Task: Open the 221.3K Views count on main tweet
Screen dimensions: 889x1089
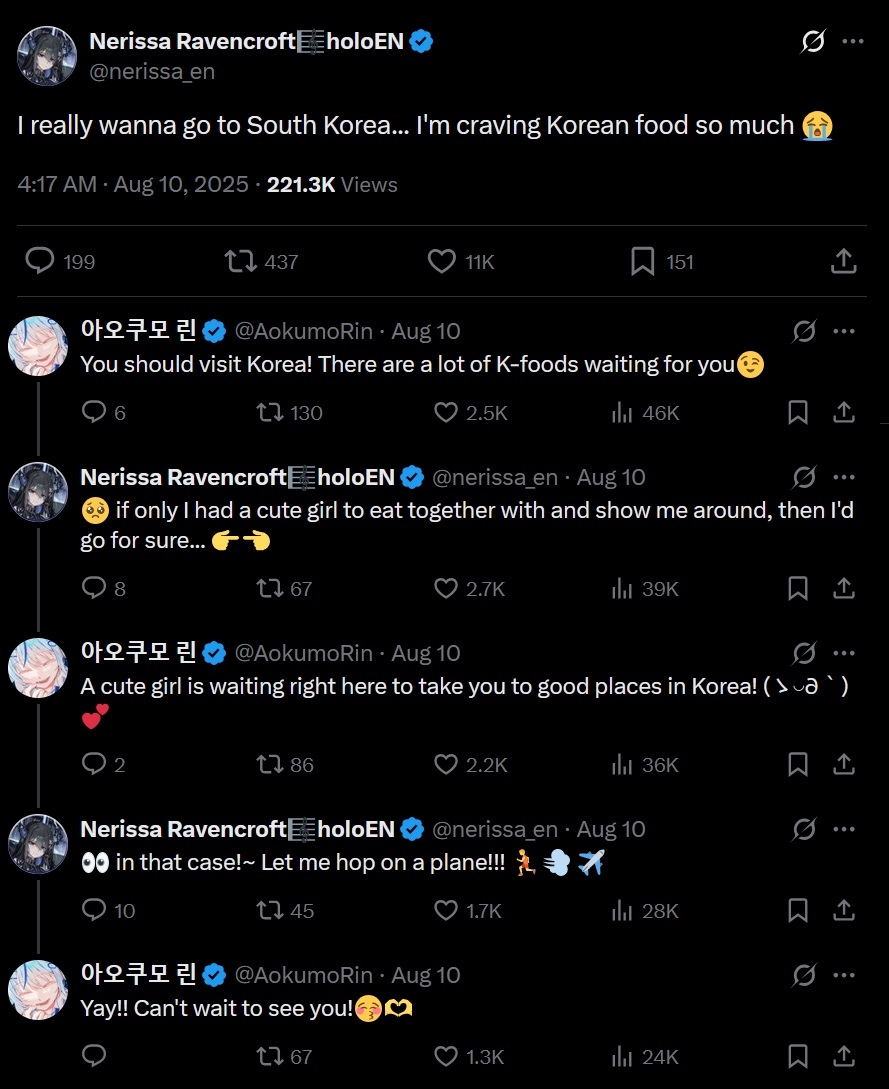Action: click(332, 185)
